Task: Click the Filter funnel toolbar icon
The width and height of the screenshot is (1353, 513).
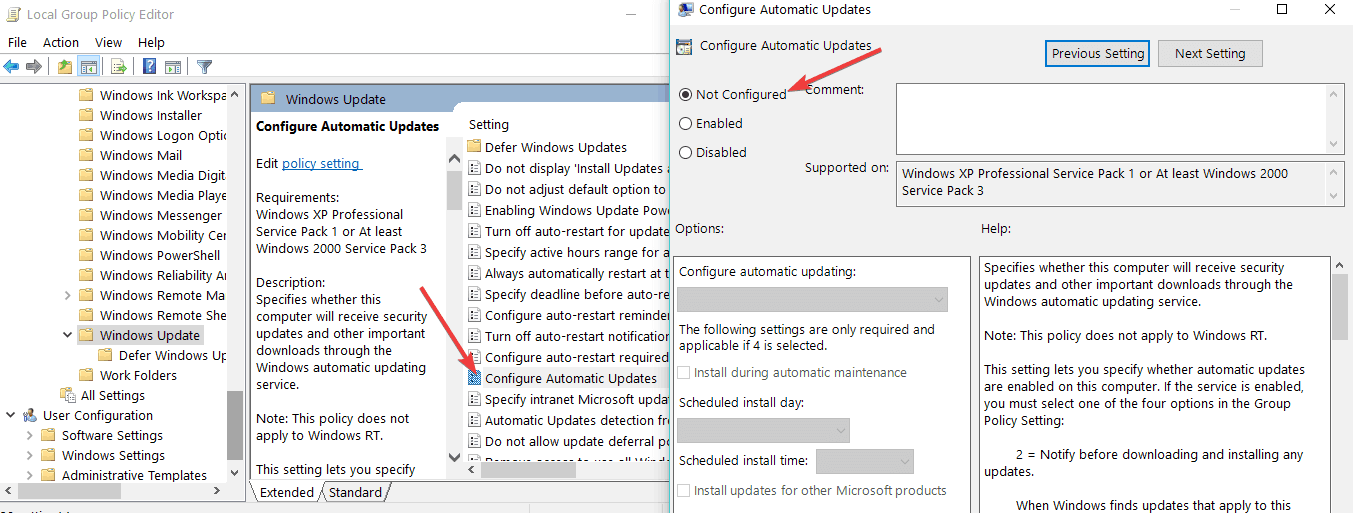Action: tap(205, 67)
